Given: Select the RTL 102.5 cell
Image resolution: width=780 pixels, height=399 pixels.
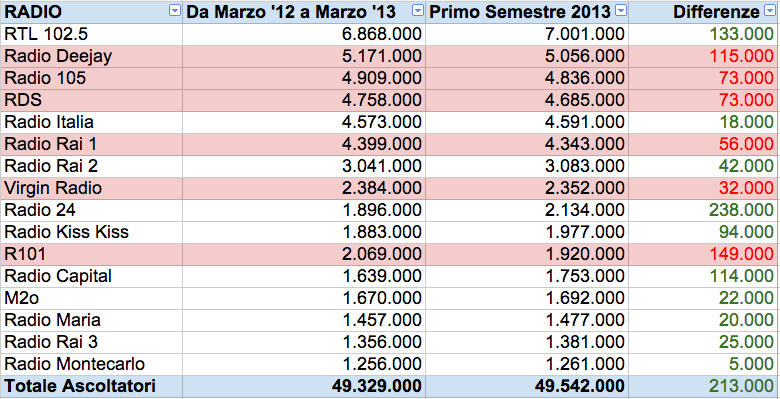Looking at the screenshot, I should pos(92,34).
